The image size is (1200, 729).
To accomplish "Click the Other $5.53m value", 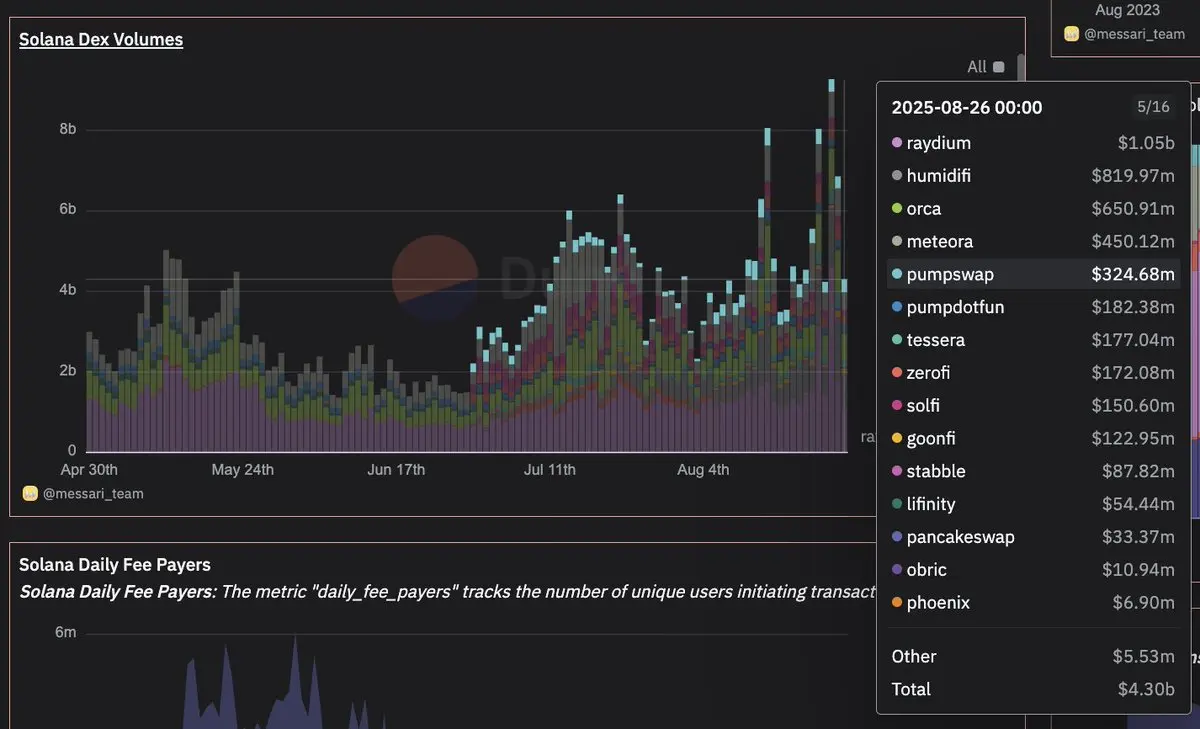I will 1143,656.
